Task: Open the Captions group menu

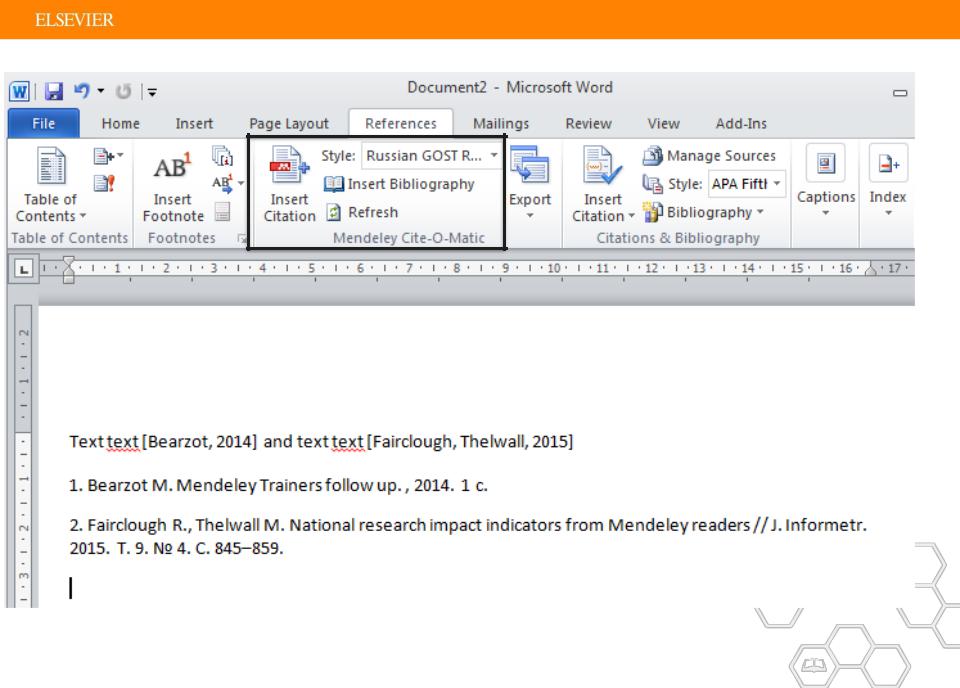Action: [825, 181]
